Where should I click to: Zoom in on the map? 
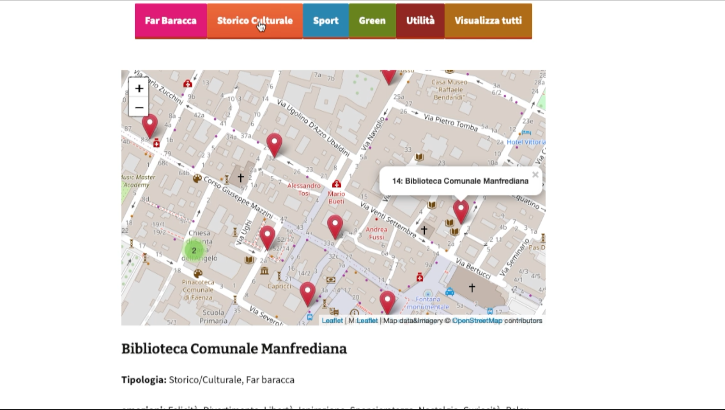point(139,89)
